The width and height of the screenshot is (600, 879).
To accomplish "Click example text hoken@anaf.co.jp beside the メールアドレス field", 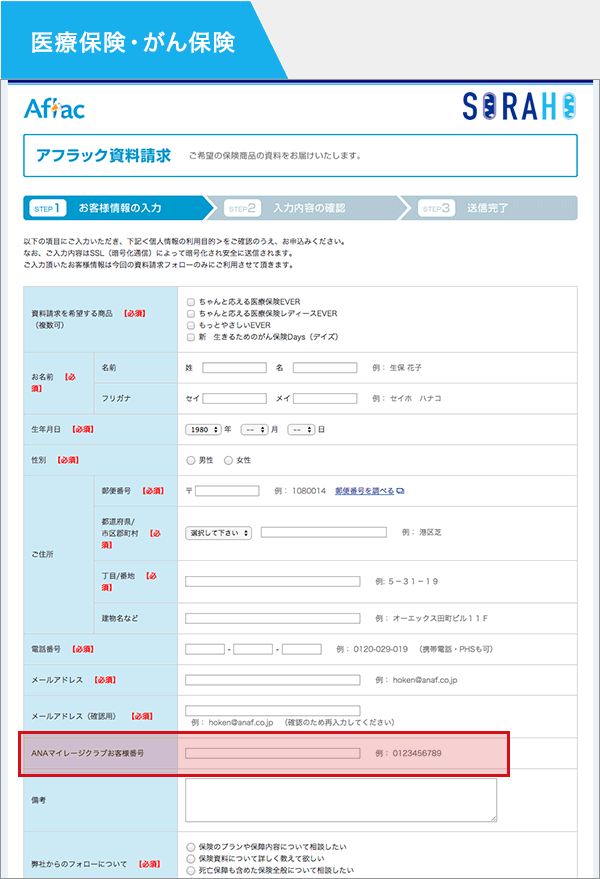I will pos(424,680).
